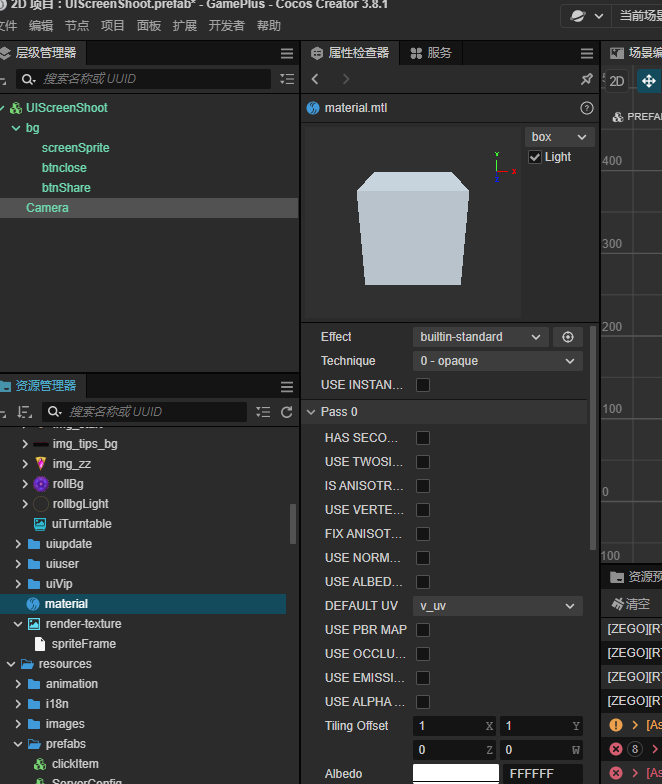The height and width of the screenshot is (784, 662).
Task: Click the console error icon with count 8
Action: [616, 748]
